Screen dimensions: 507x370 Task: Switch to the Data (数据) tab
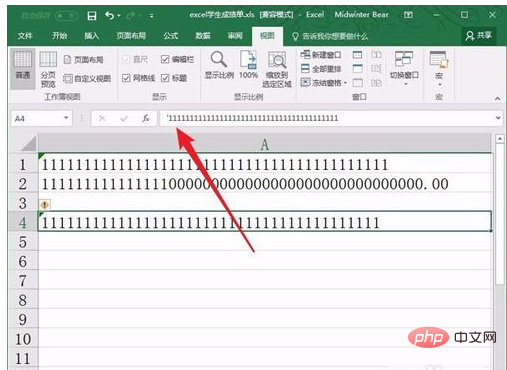203,36
